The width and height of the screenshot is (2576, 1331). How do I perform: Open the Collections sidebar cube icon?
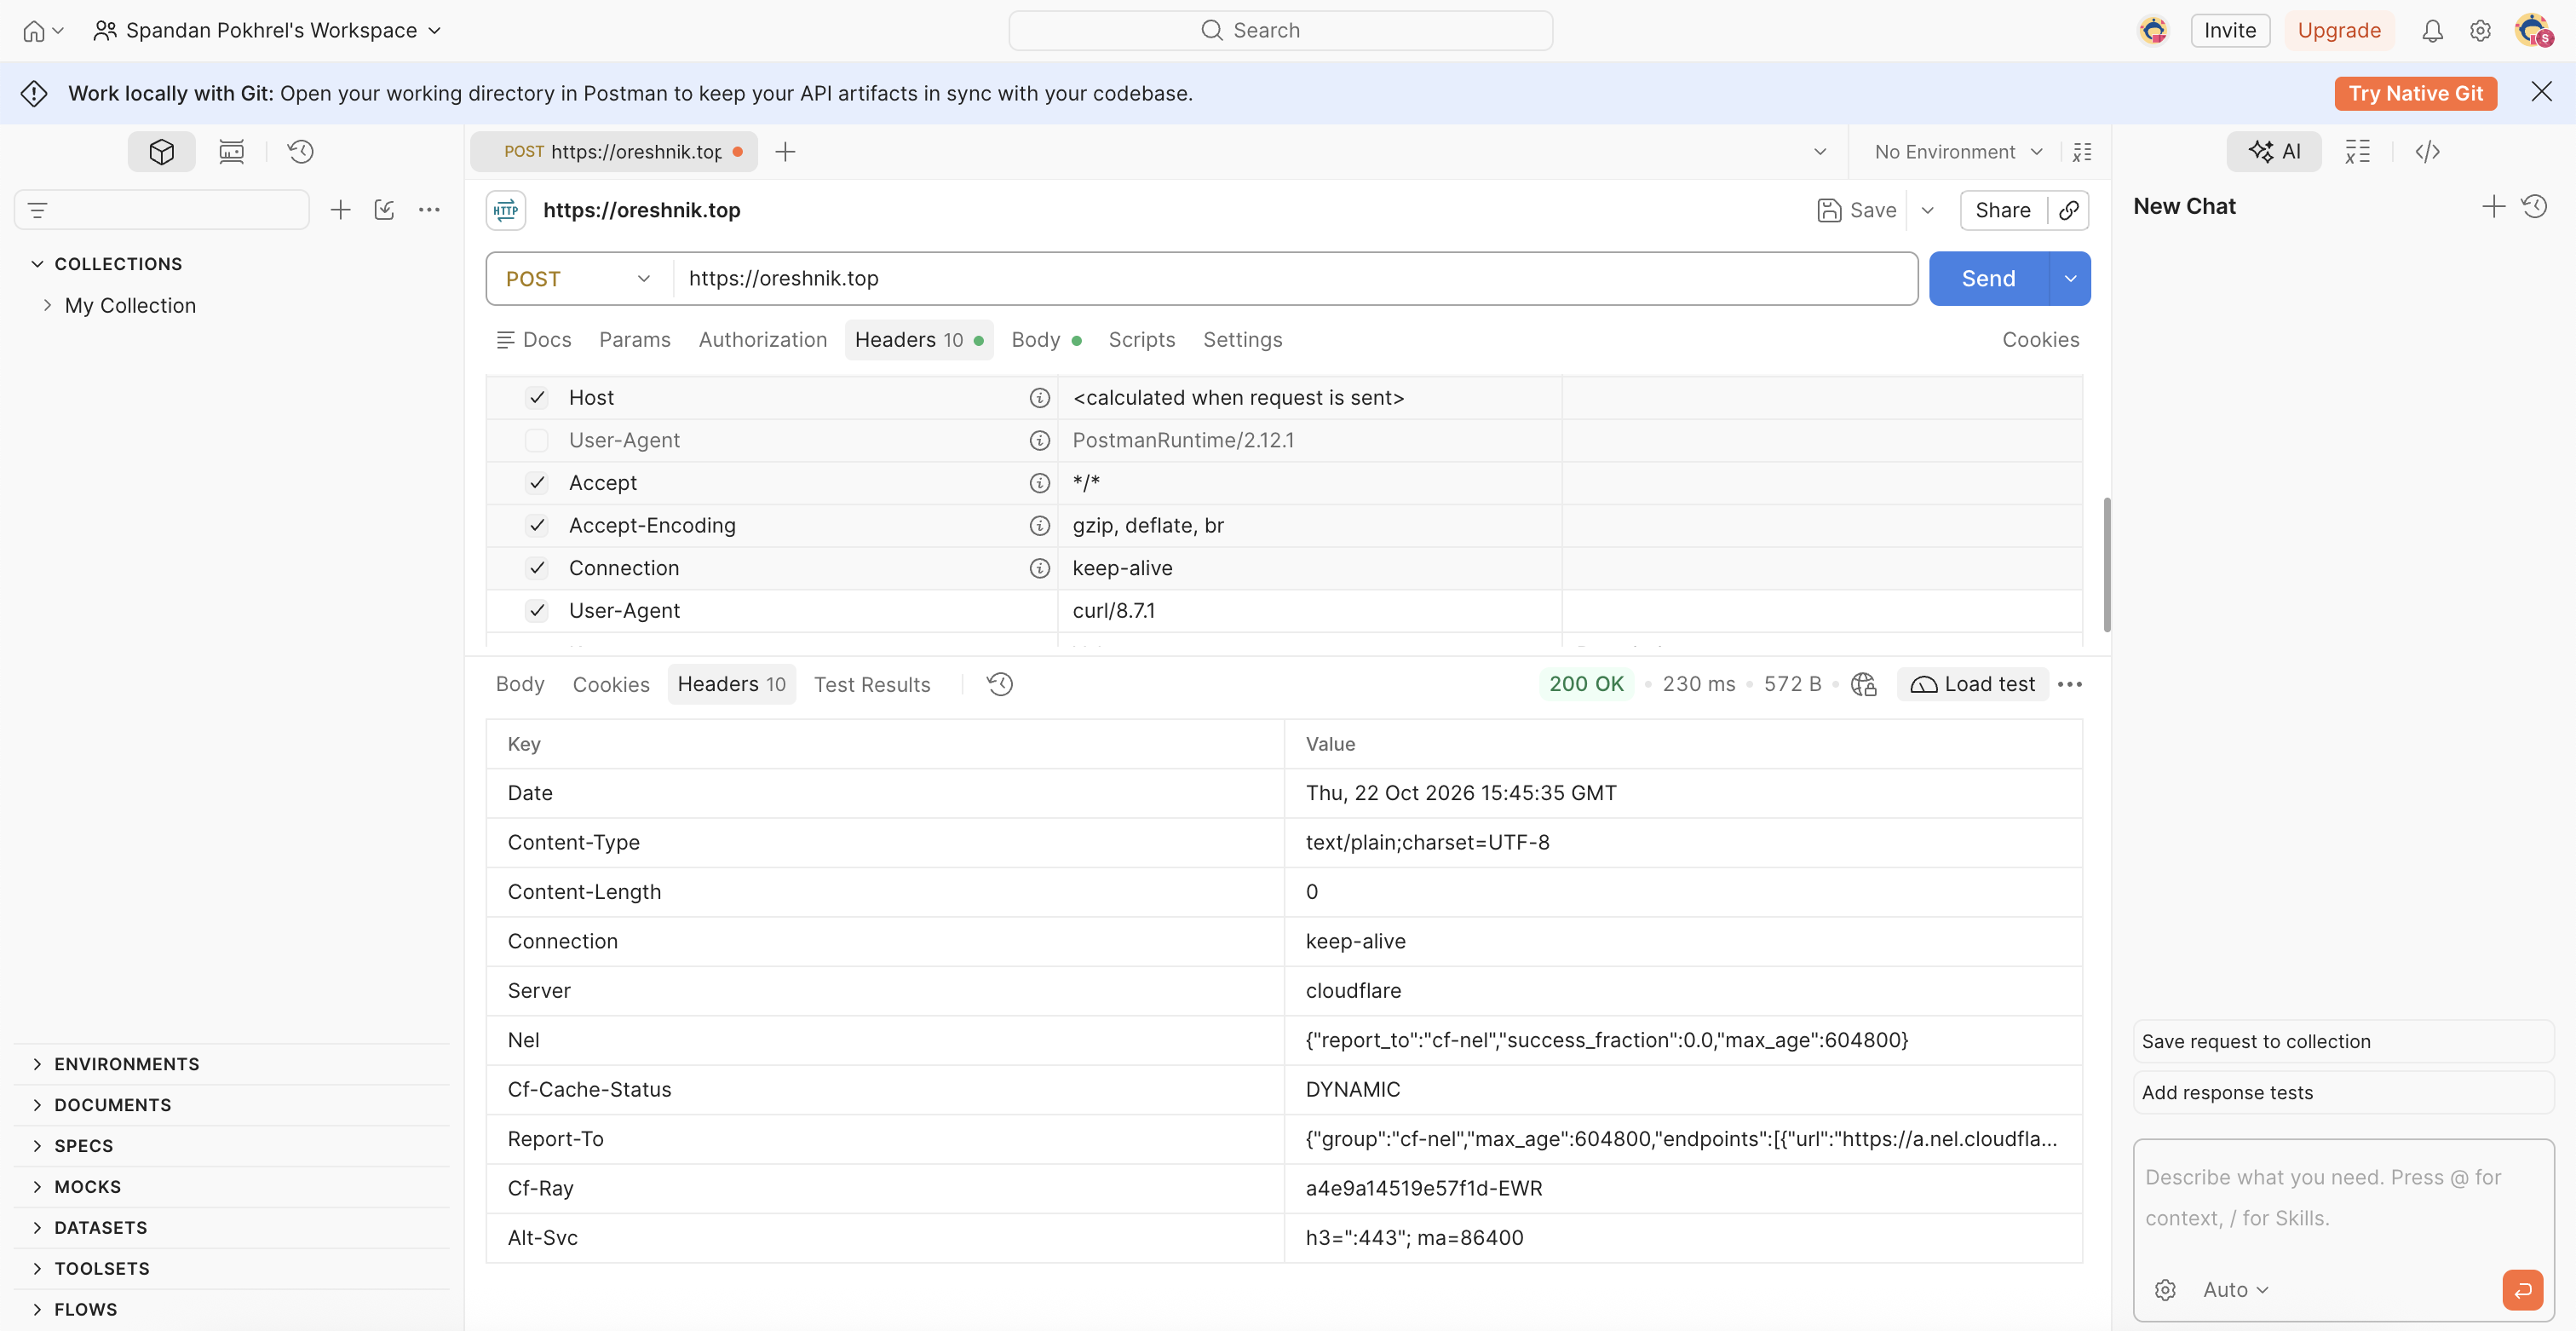(161, 152)
